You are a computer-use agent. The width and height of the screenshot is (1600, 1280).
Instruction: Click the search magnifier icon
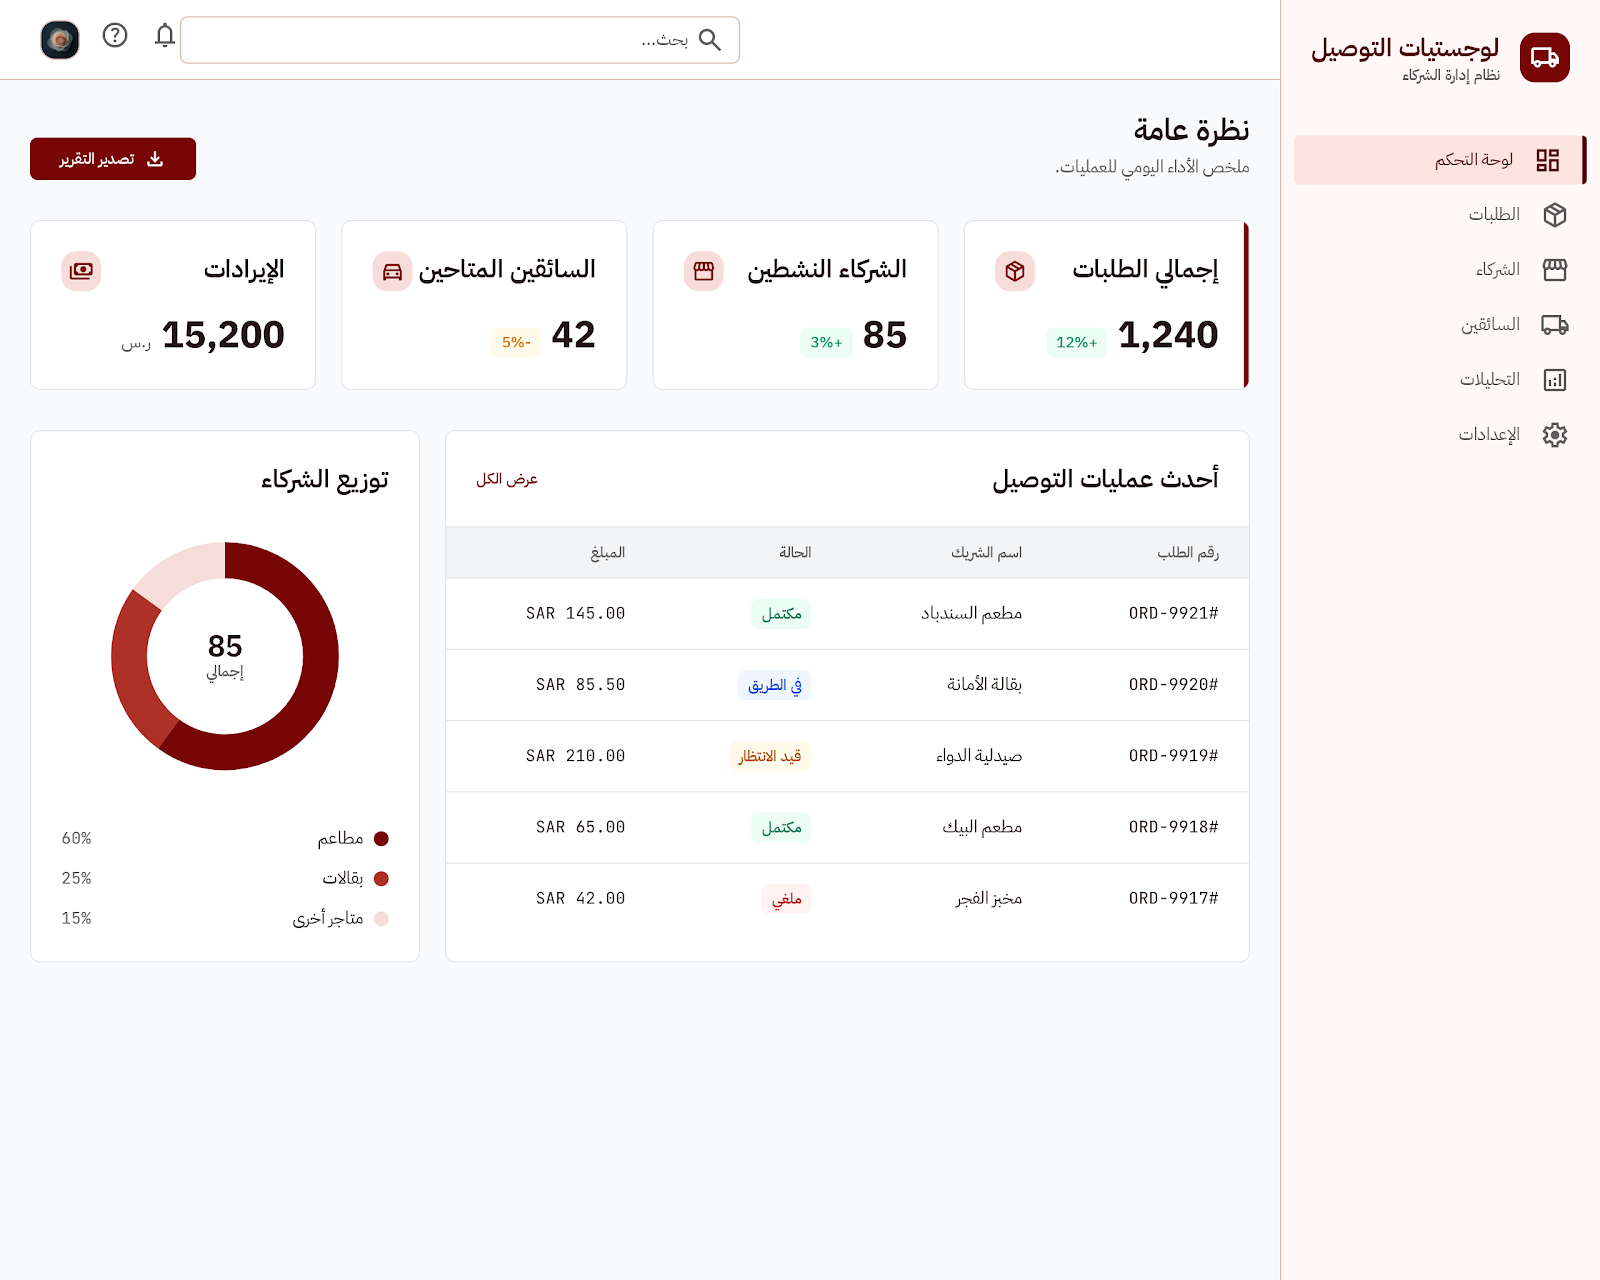pyautogui.click(x=710, y=40)
